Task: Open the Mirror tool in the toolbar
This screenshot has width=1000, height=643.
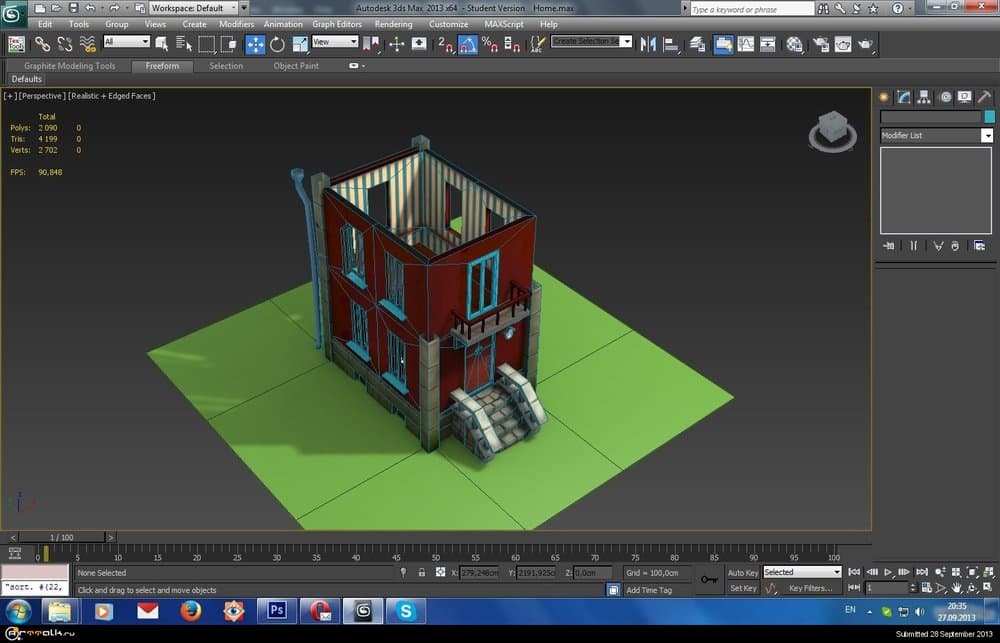Action: [648, 44]
